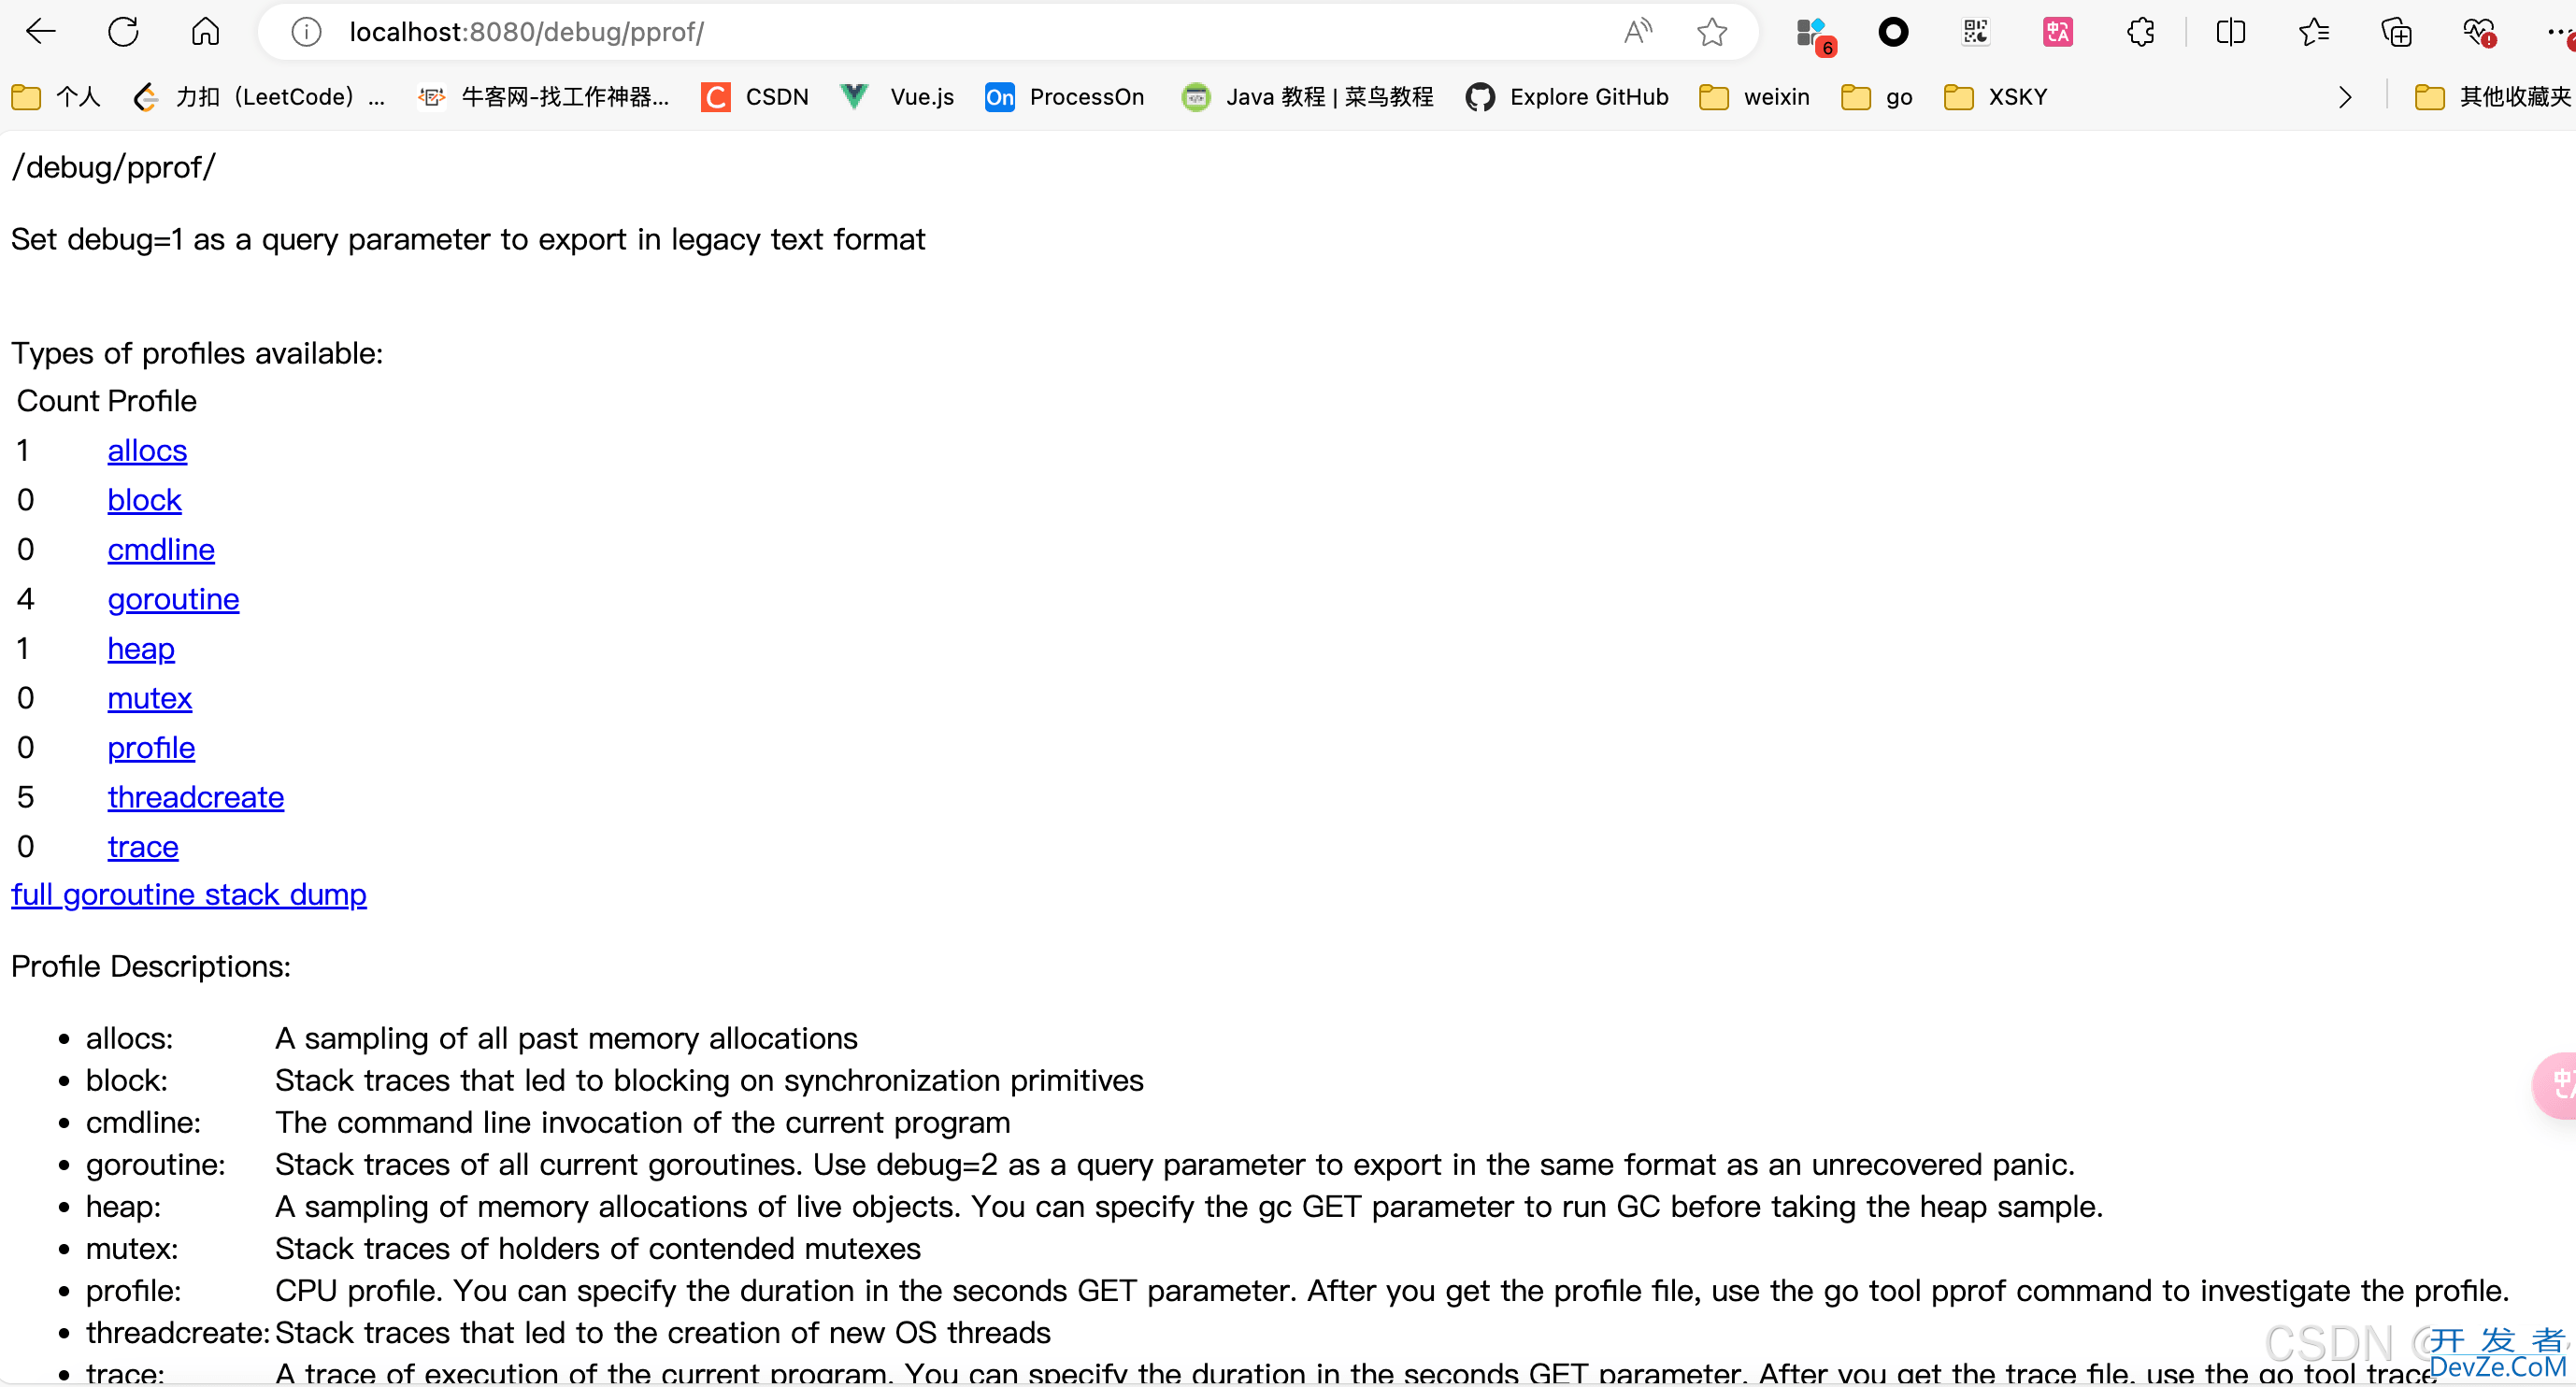Click the bookmark star icon
The height and width of the screenshot is (1387, 2576).
point(1711,31)
